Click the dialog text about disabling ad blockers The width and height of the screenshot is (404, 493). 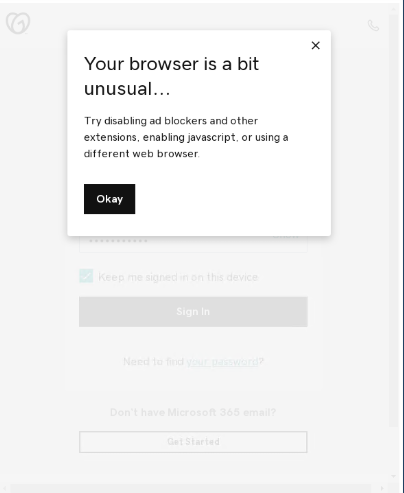pyautogui.click(x=186, y=137)
